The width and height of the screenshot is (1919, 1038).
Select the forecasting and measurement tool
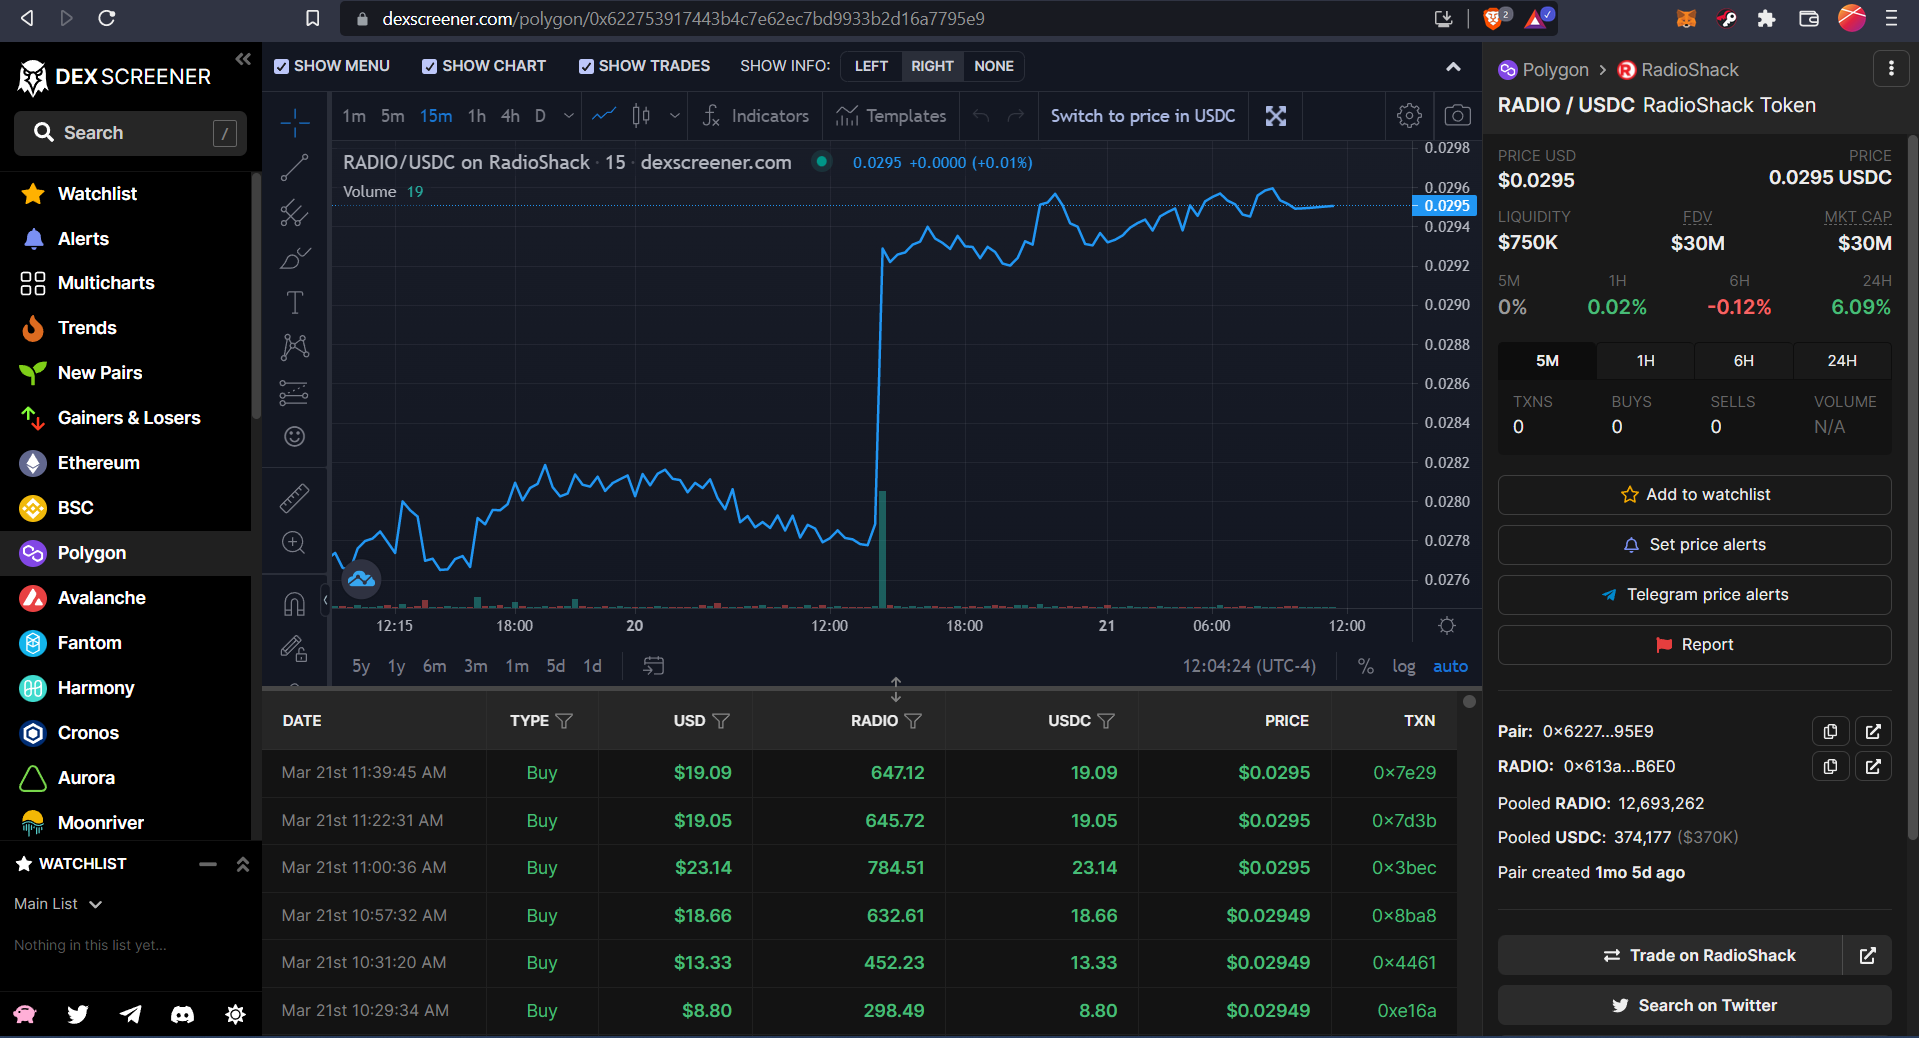[294, 392]
